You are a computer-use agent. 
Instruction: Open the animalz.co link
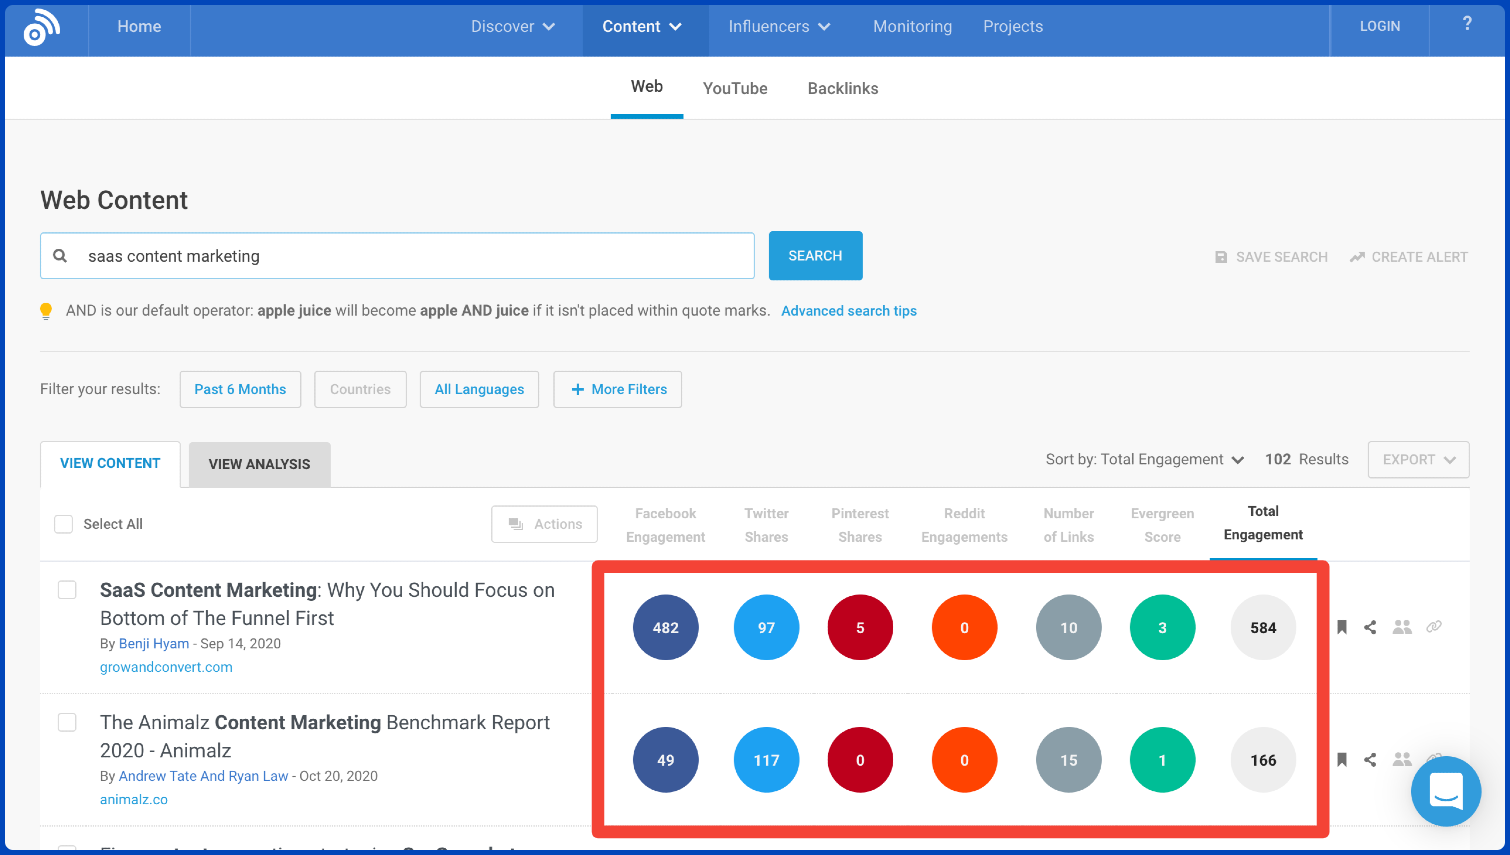(x=134, y=800)
